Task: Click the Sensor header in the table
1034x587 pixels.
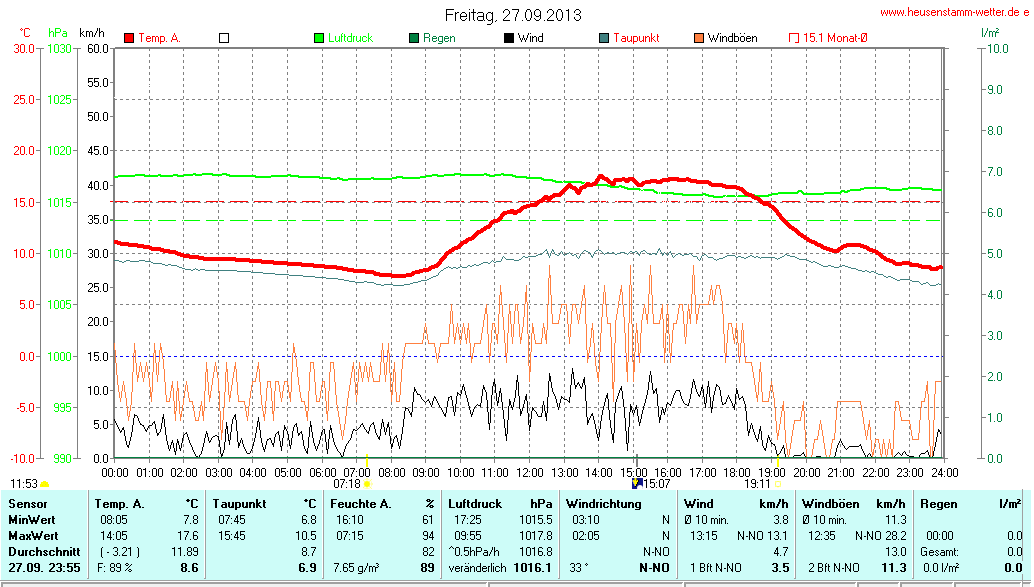Action: pos(26,504)
